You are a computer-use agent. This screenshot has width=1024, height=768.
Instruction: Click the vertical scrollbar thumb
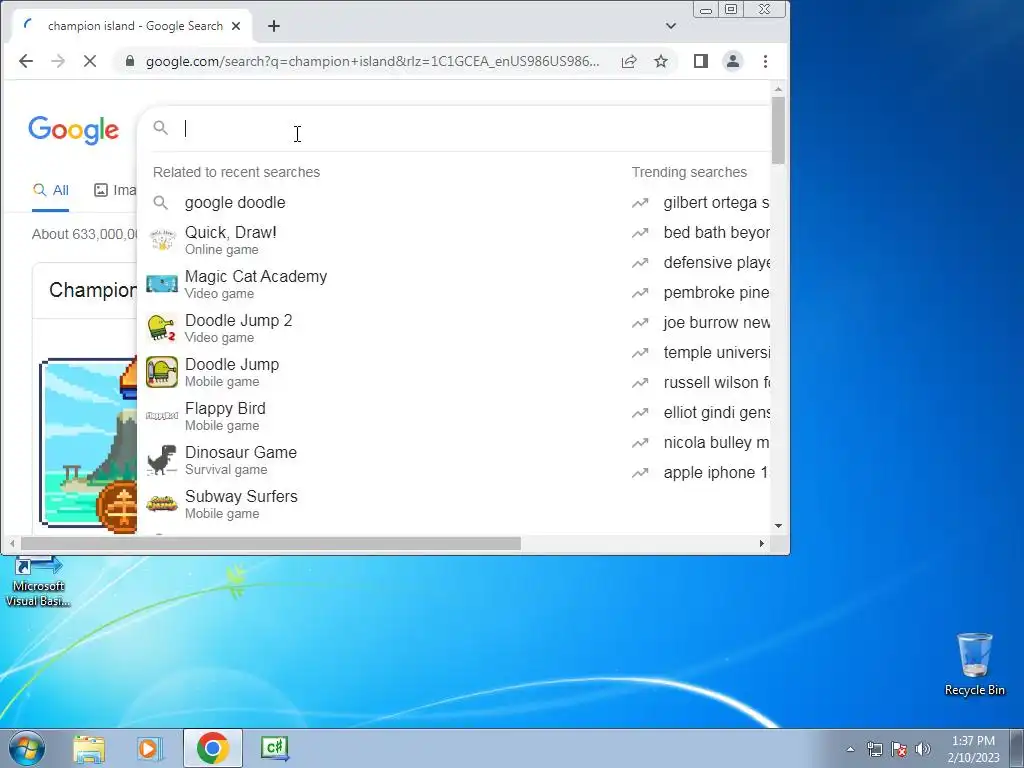(778, 130)
